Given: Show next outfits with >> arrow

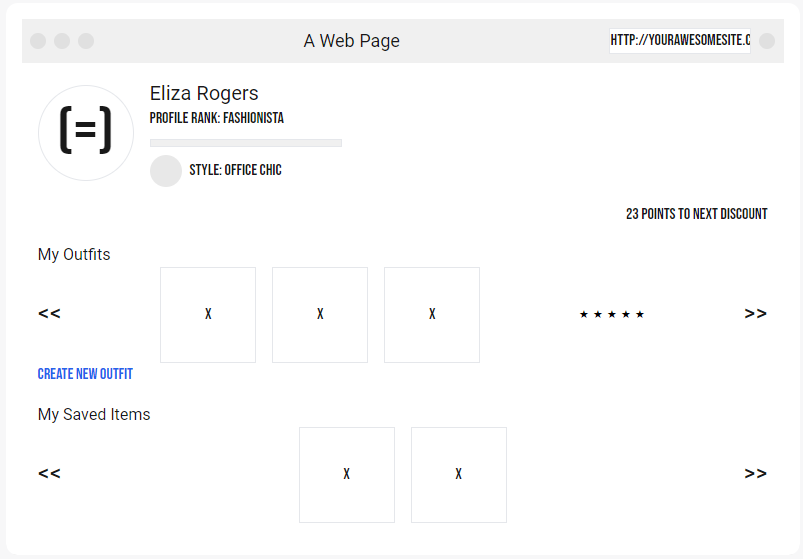Looking at the screenshot, I should coord(756,314).
